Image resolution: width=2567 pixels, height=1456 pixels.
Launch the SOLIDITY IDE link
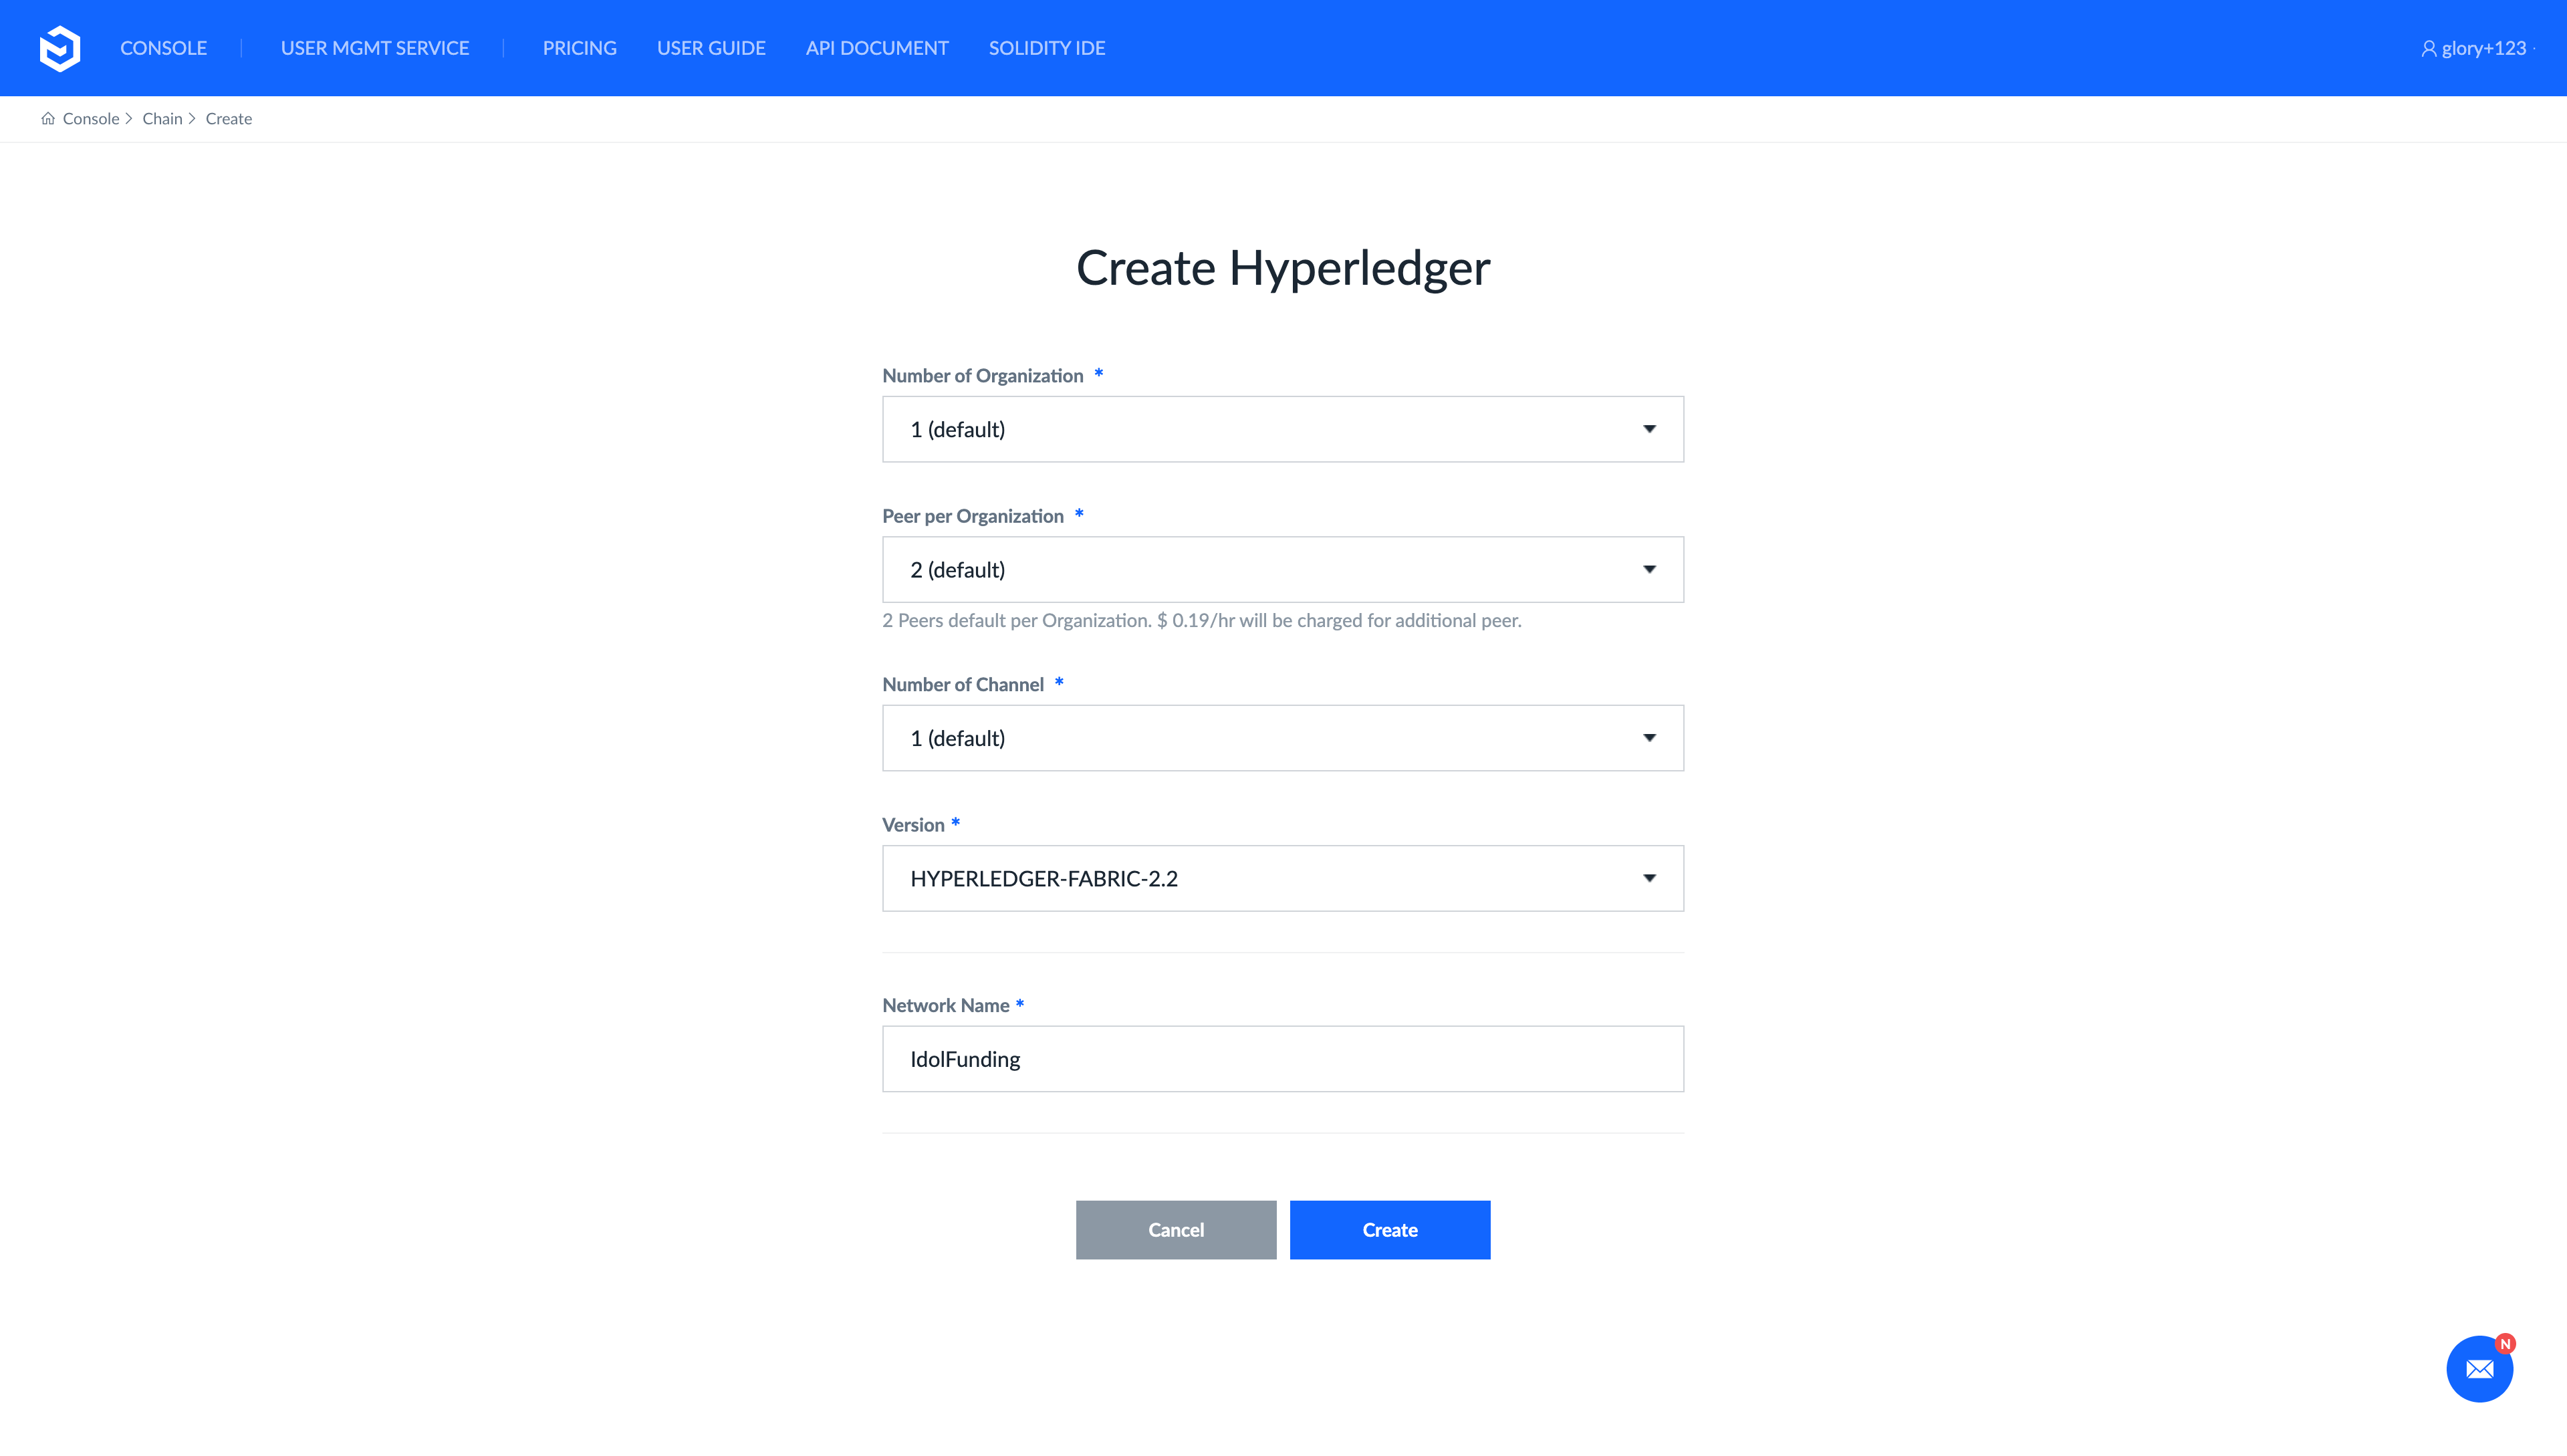pos(1046,48)
